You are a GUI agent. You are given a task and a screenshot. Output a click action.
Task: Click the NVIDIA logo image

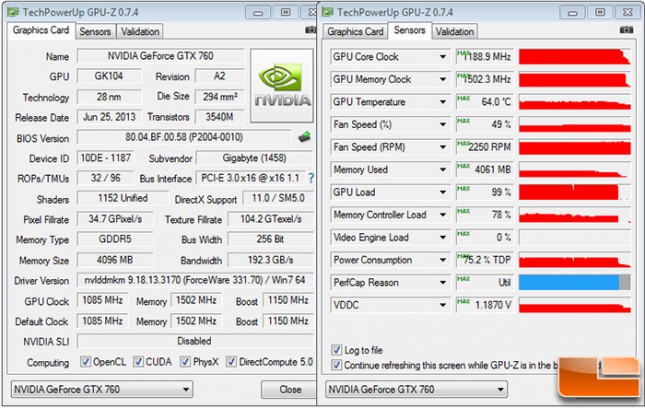pos(282,86)
